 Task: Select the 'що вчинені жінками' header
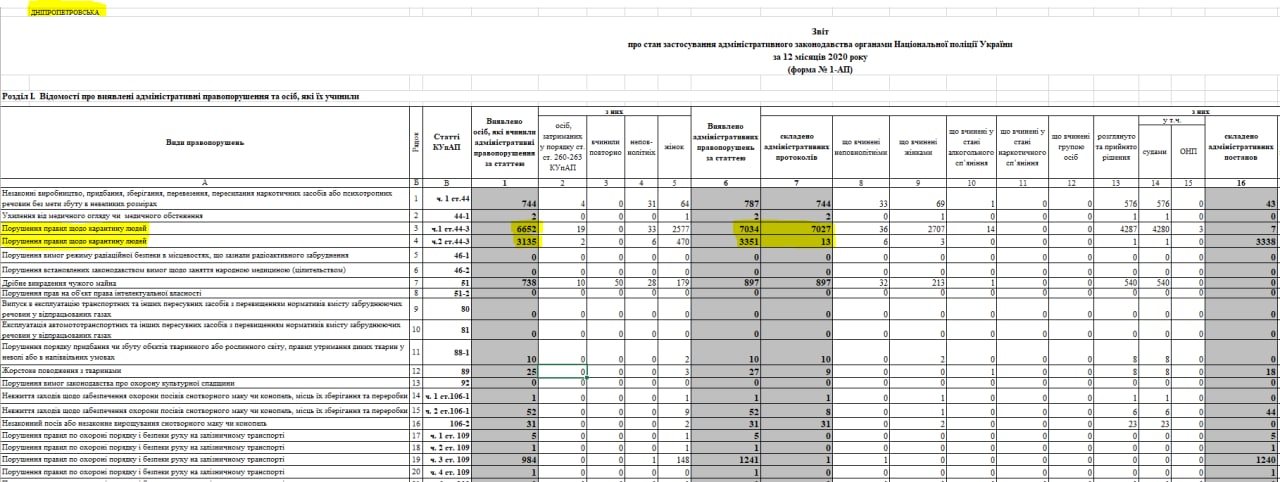(x=916, y=147)
